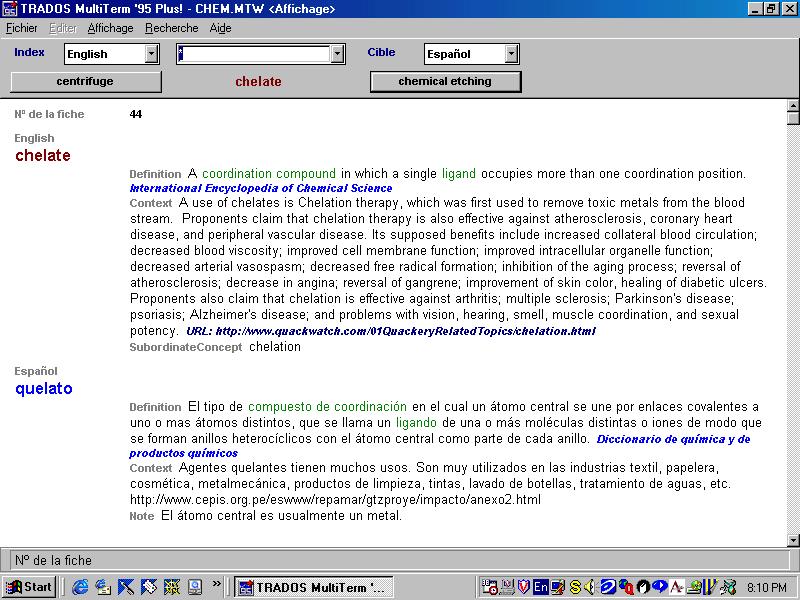The image size is (800, 600).
Task: Open the Cible language dropdown showing Español
Action: click(471, 54)
